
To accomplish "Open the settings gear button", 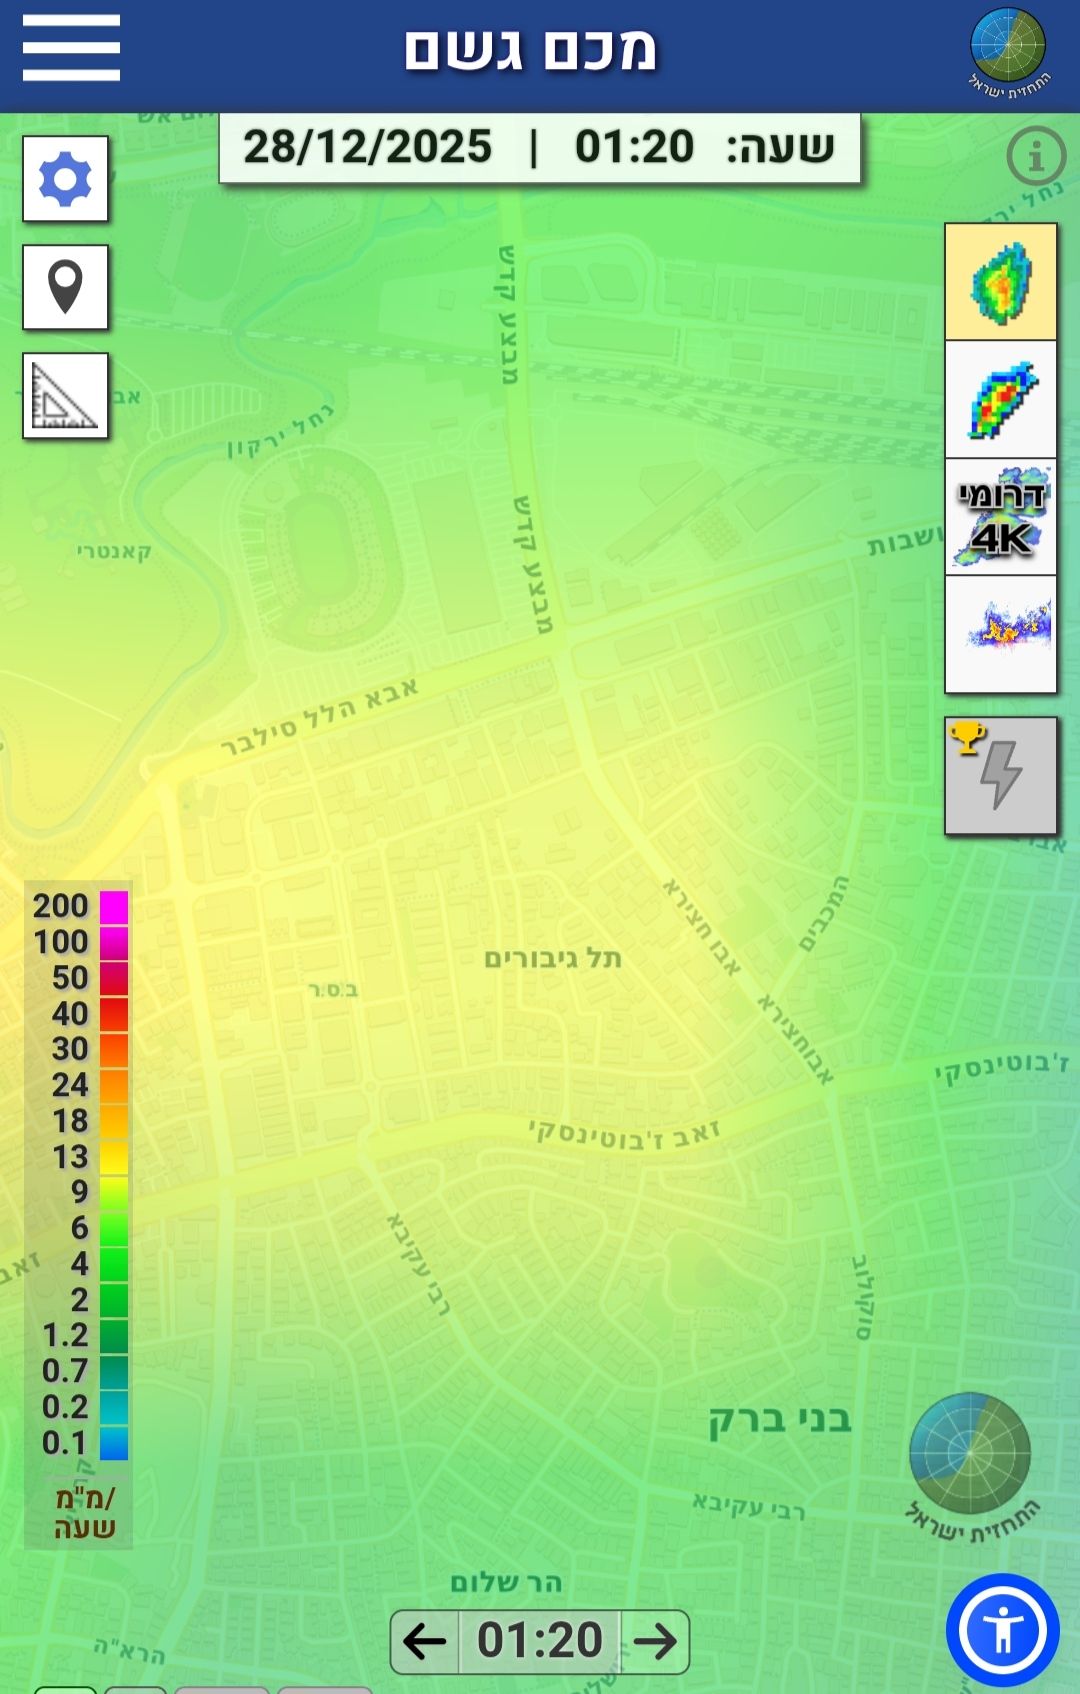I will click(66, 179).
